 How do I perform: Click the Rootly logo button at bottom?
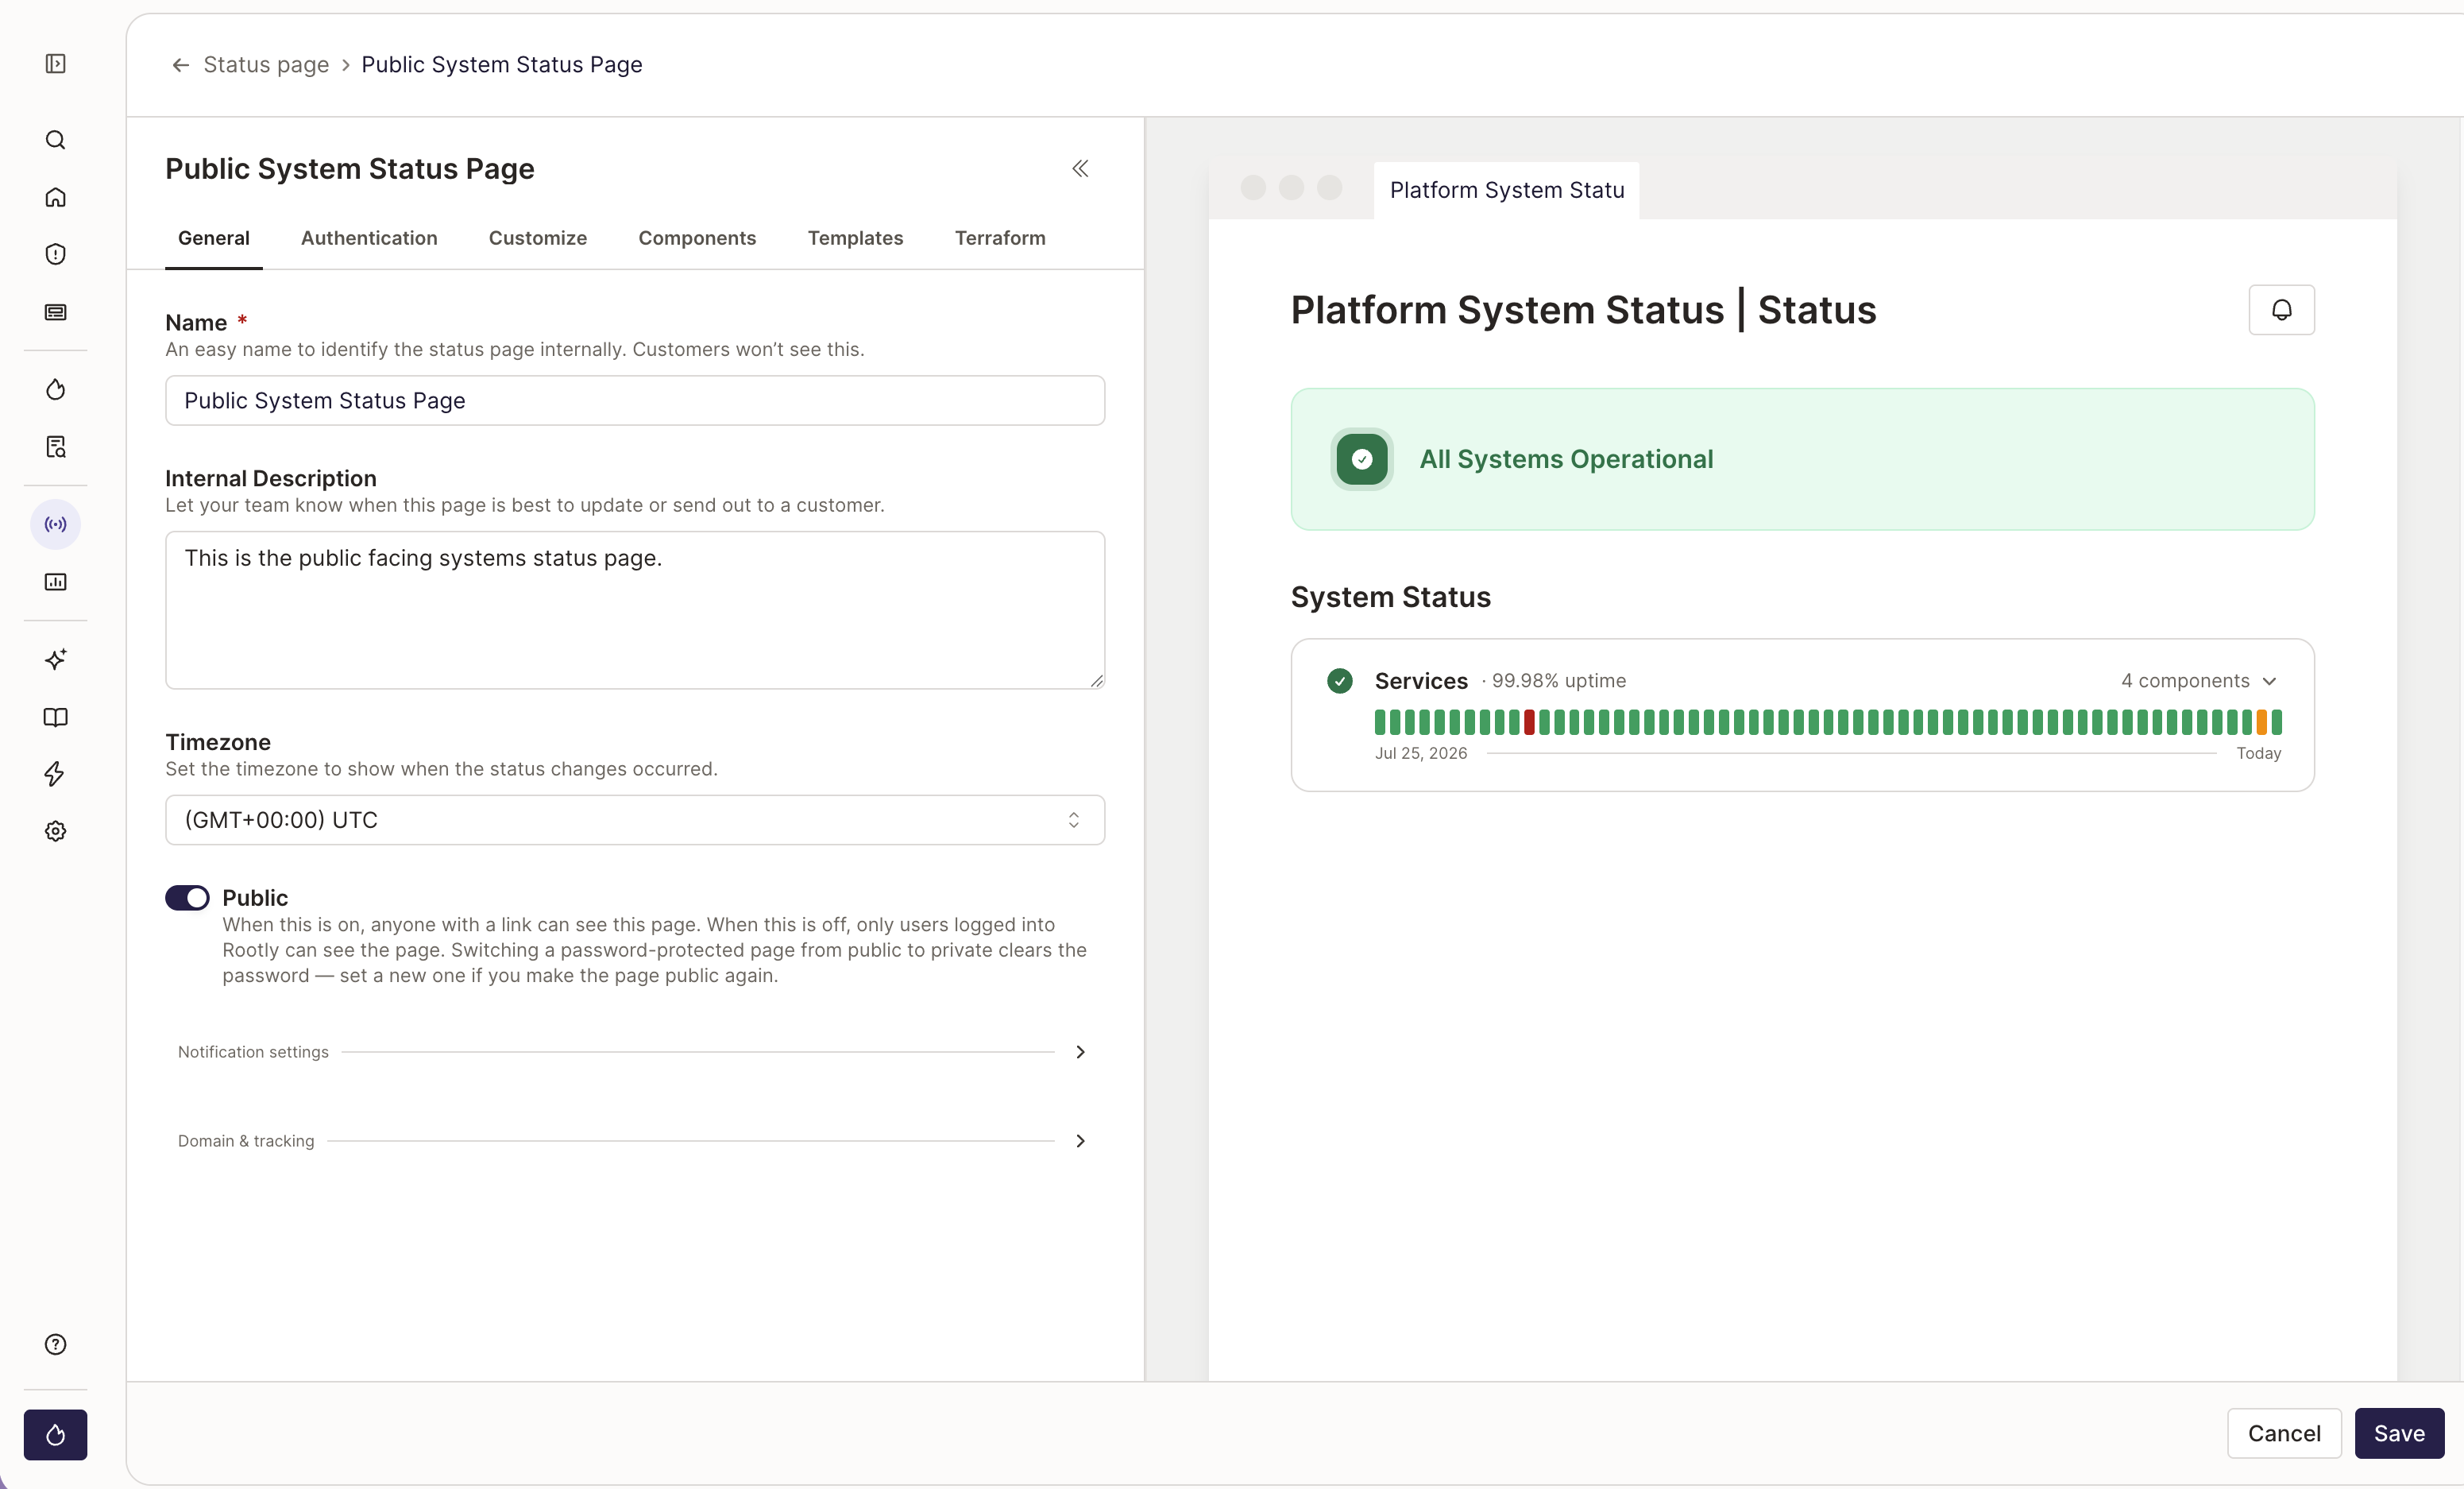[56, 1435]
